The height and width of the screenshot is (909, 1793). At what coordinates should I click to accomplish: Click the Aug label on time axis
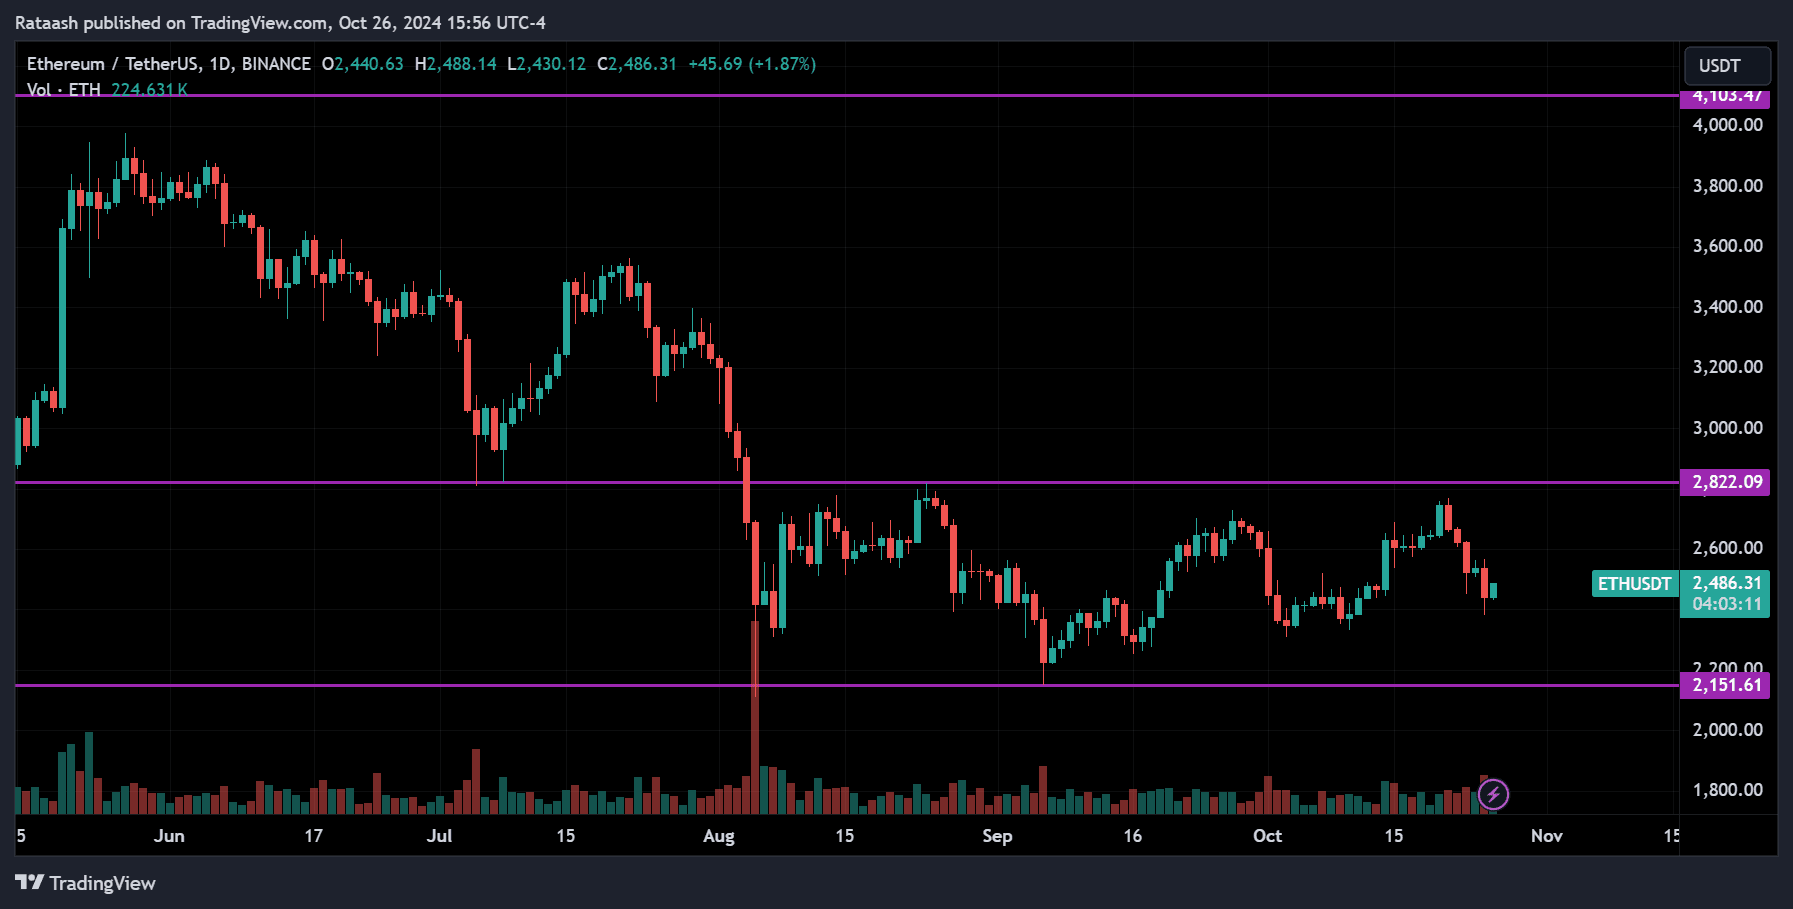(x=719, y=836)
